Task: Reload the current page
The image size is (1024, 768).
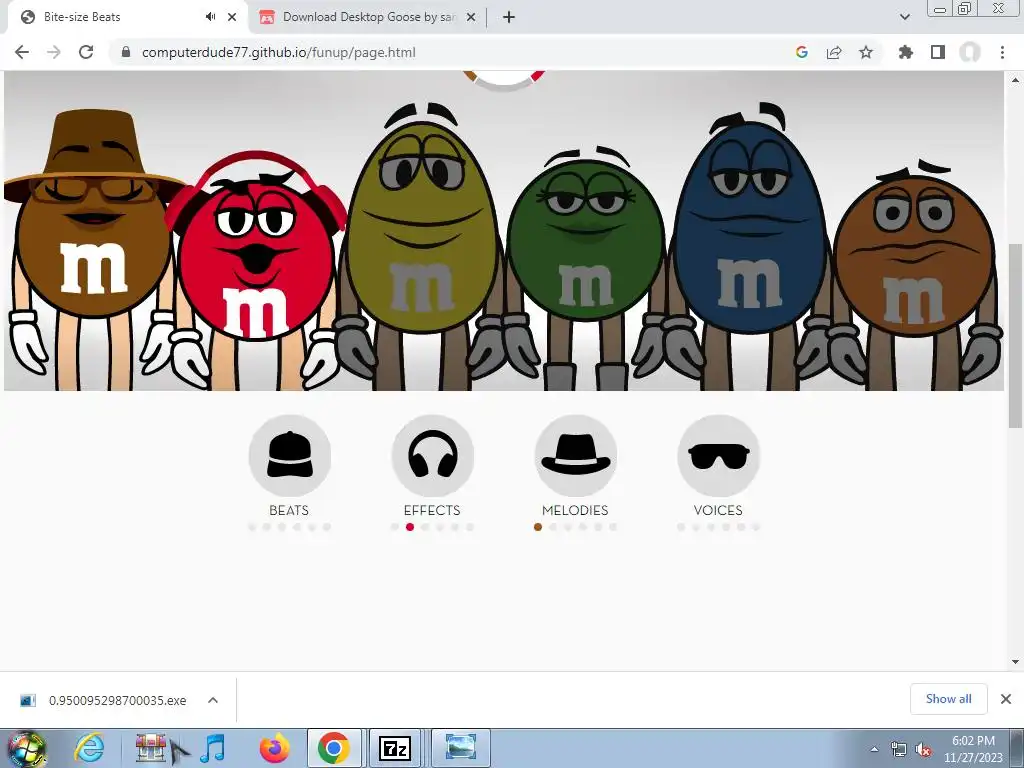Action: coord(86,52)
